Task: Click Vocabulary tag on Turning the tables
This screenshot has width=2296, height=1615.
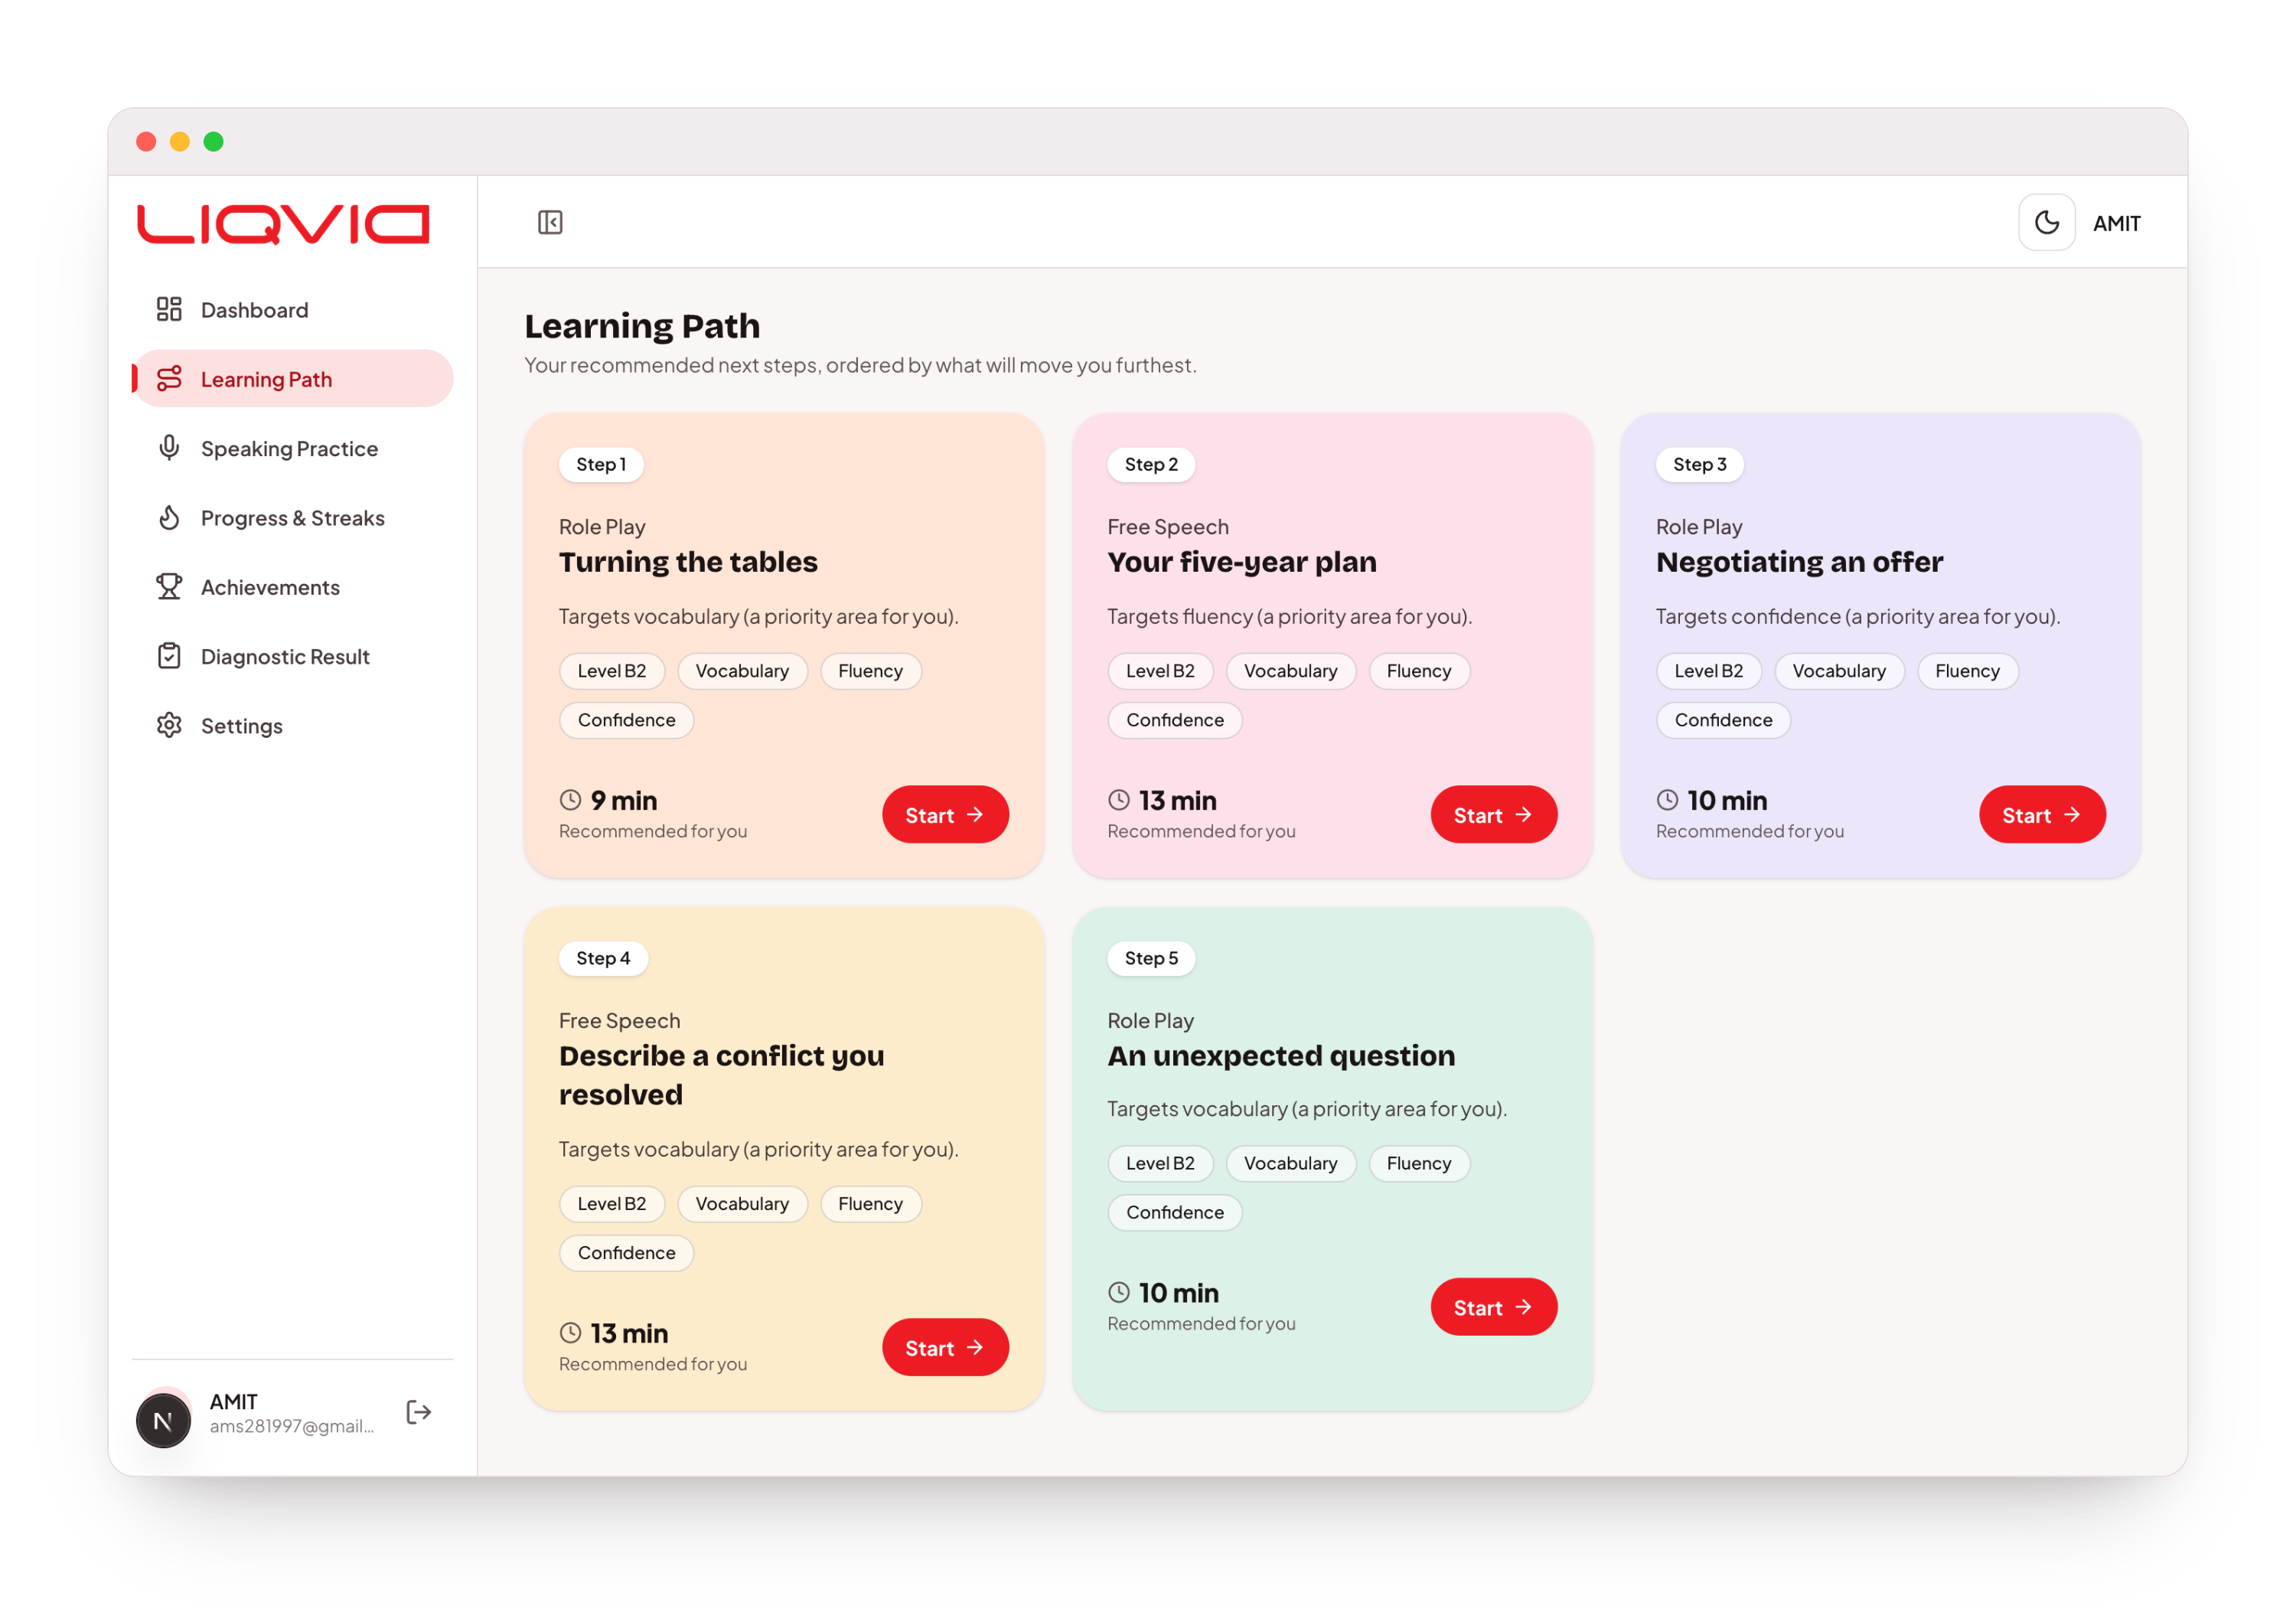Action: (742, 671)
